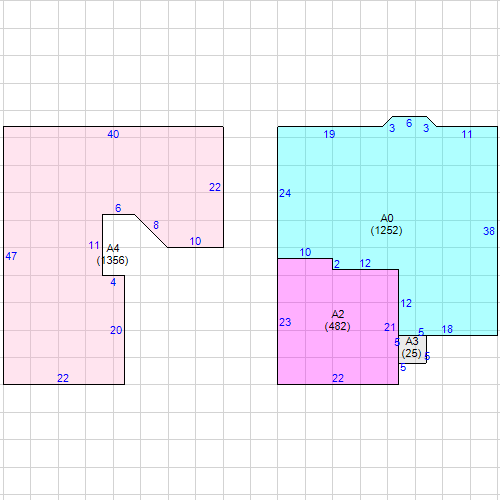Click the 40 dimension on A4's top edge
This screenshot has height=500, width=500.
point(113,134)
